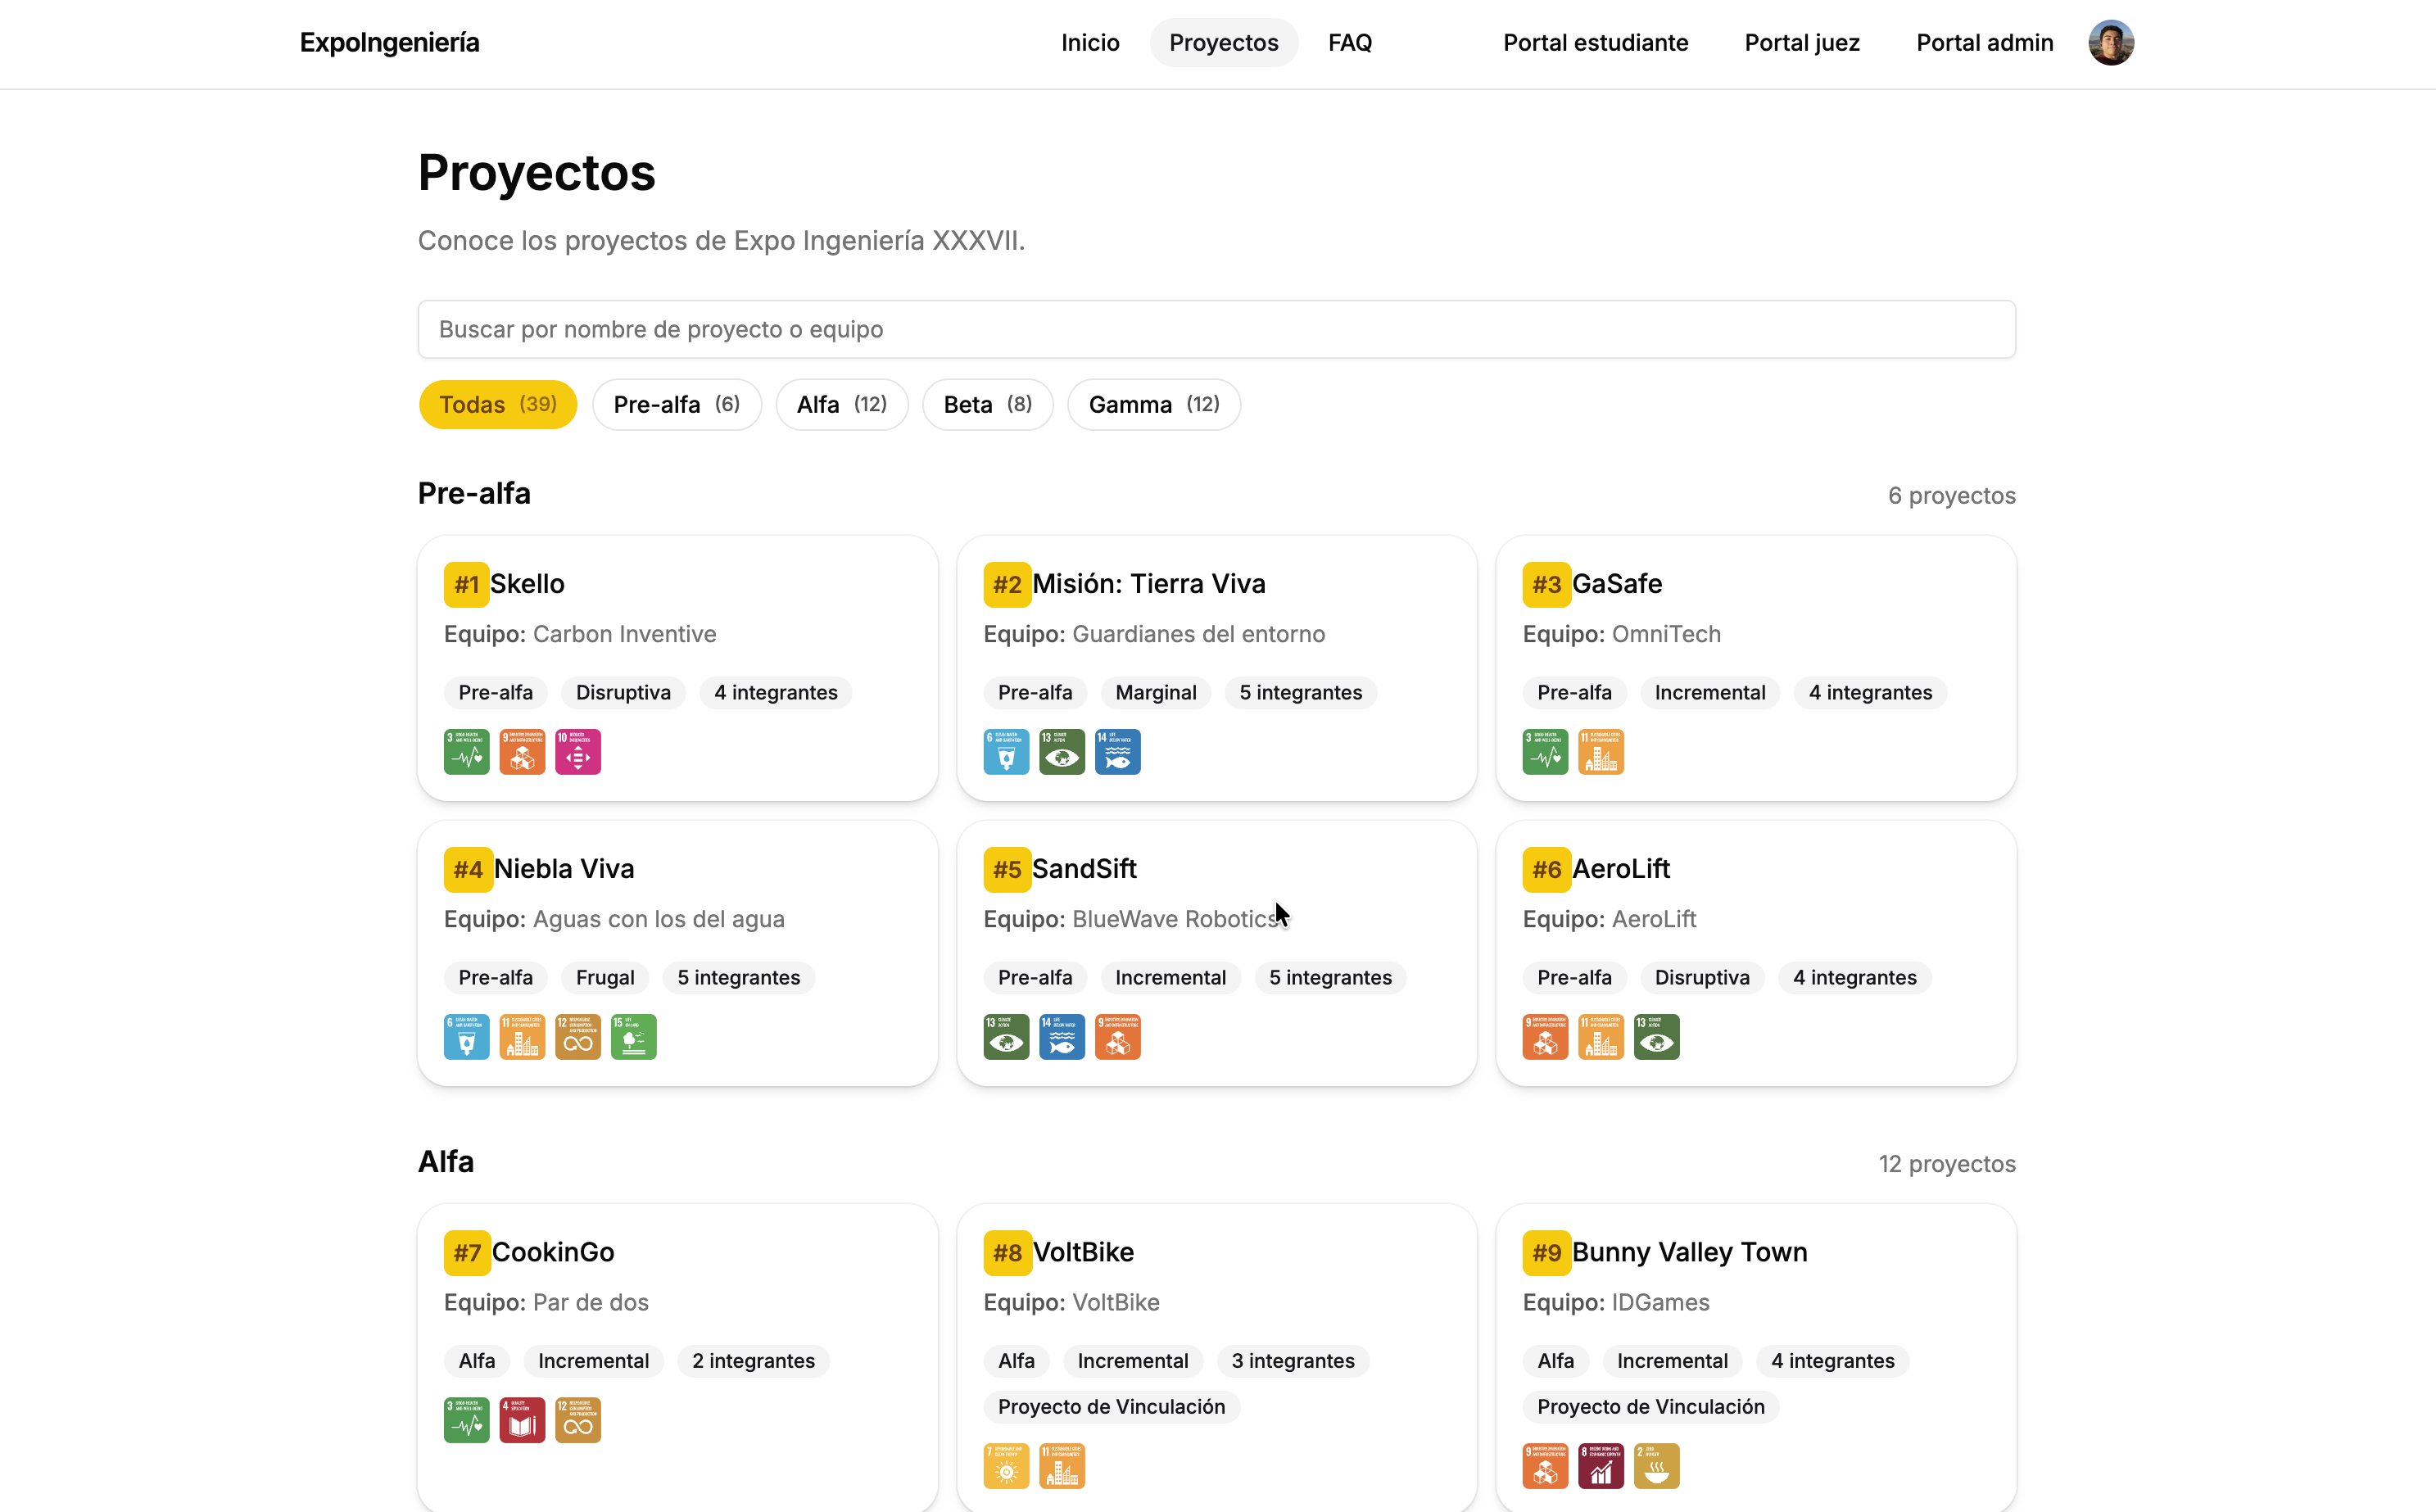Click SDG 6 clean water icon on Misión: Tierra Viva
Viewport: 2436px width, 1512px height.
pos(1006,752)
